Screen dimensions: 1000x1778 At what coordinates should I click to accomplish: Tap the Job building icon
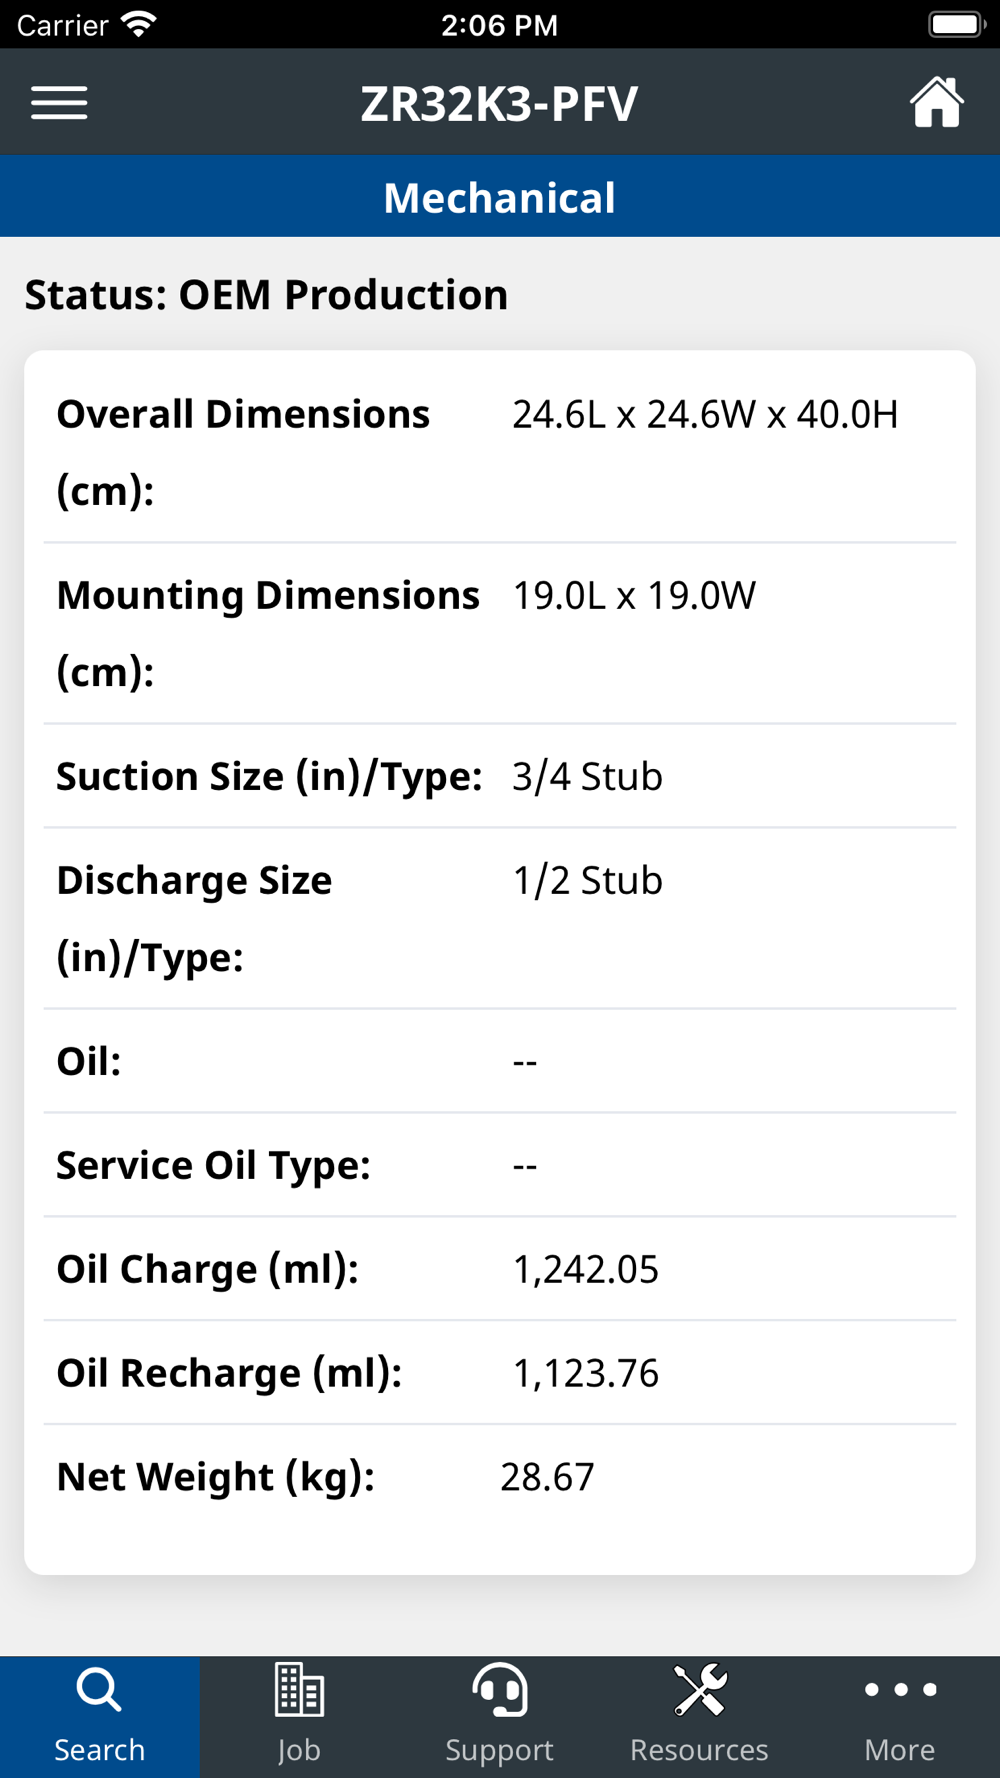click(299, 1691)
